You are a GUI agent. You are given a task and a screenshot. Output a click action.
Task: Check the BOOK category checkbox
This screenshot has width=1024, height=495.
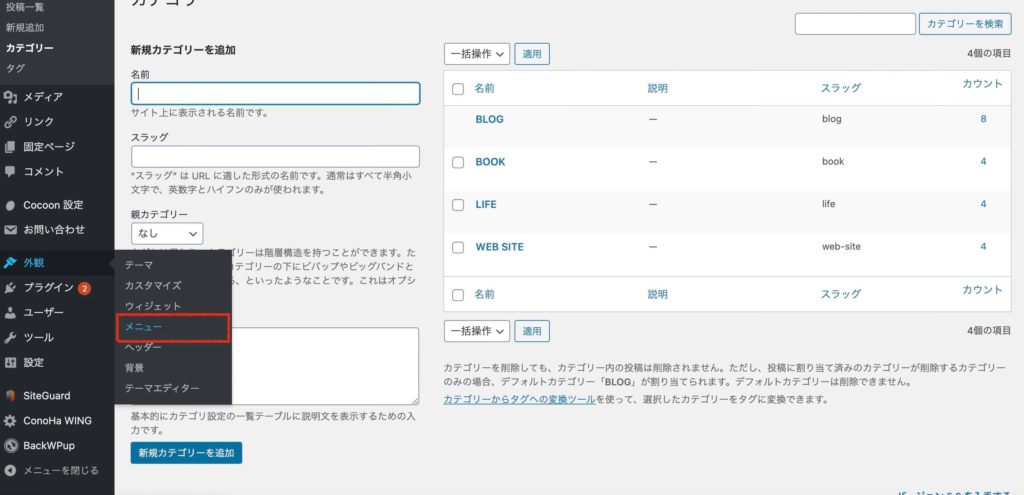click(x=458, y=162)
